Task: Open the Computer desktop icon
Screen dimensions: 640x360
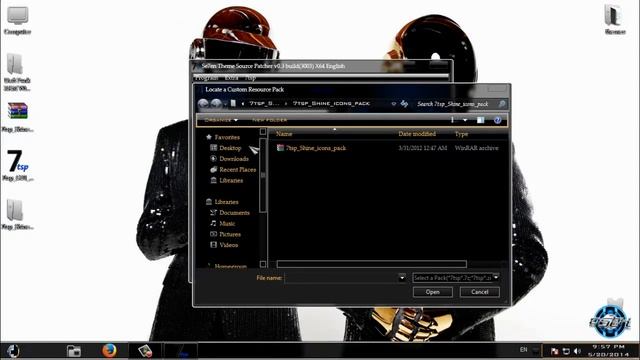Action: (18, 20)
